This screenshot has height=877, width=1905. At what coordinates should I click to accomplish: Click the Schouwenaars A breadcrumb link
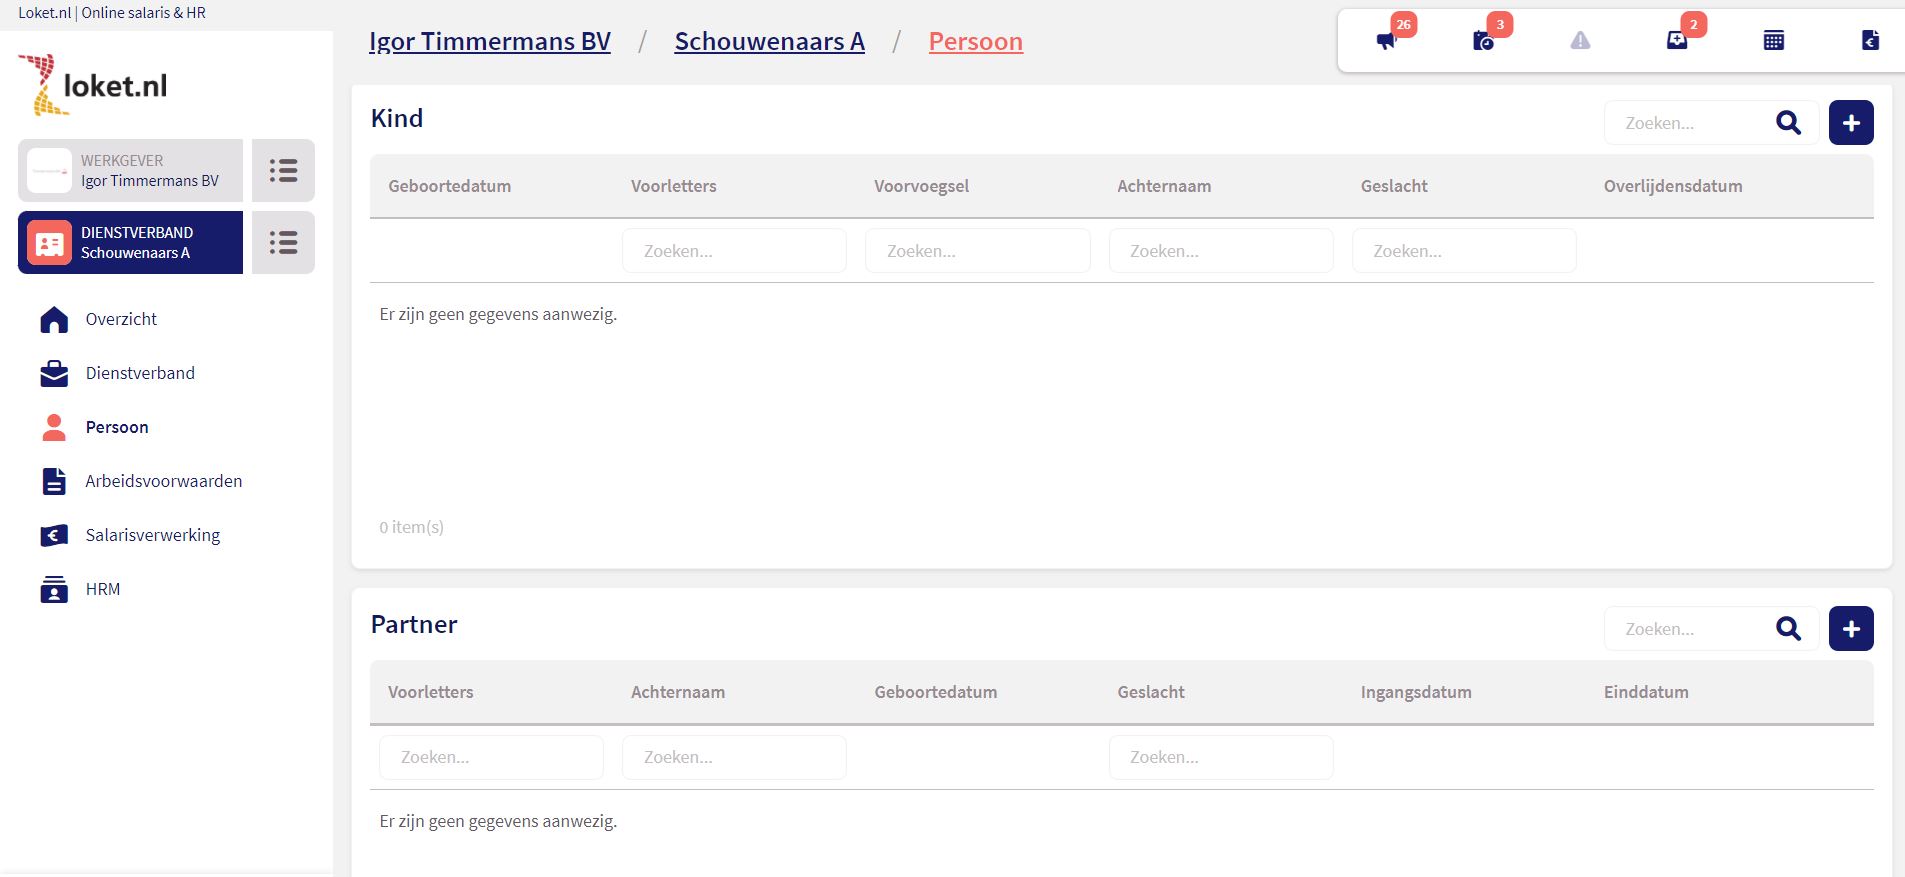click(x=769, y=42)
